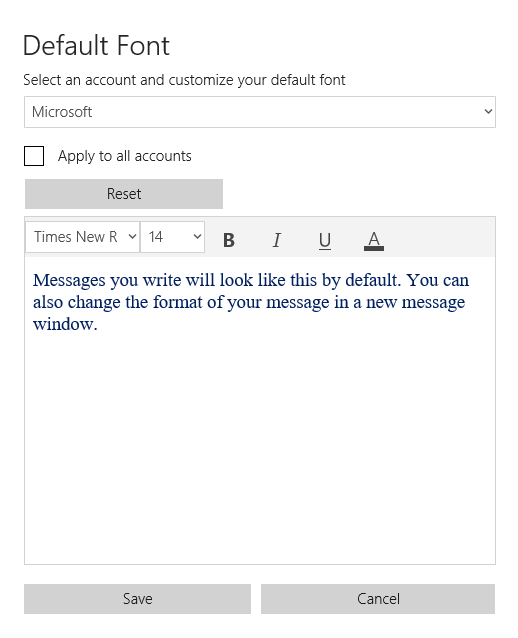The width and height of the screenshot is (518, 638).
Task: Open the Microsoft account dropdown
Action: pos(260,112)
